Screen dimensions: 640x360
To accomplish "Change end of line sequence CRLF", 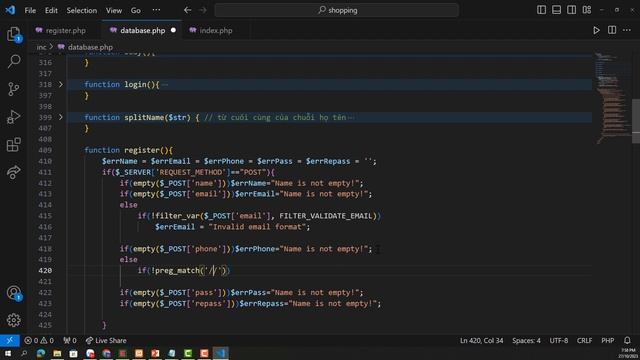I will (x=584, y=340).
